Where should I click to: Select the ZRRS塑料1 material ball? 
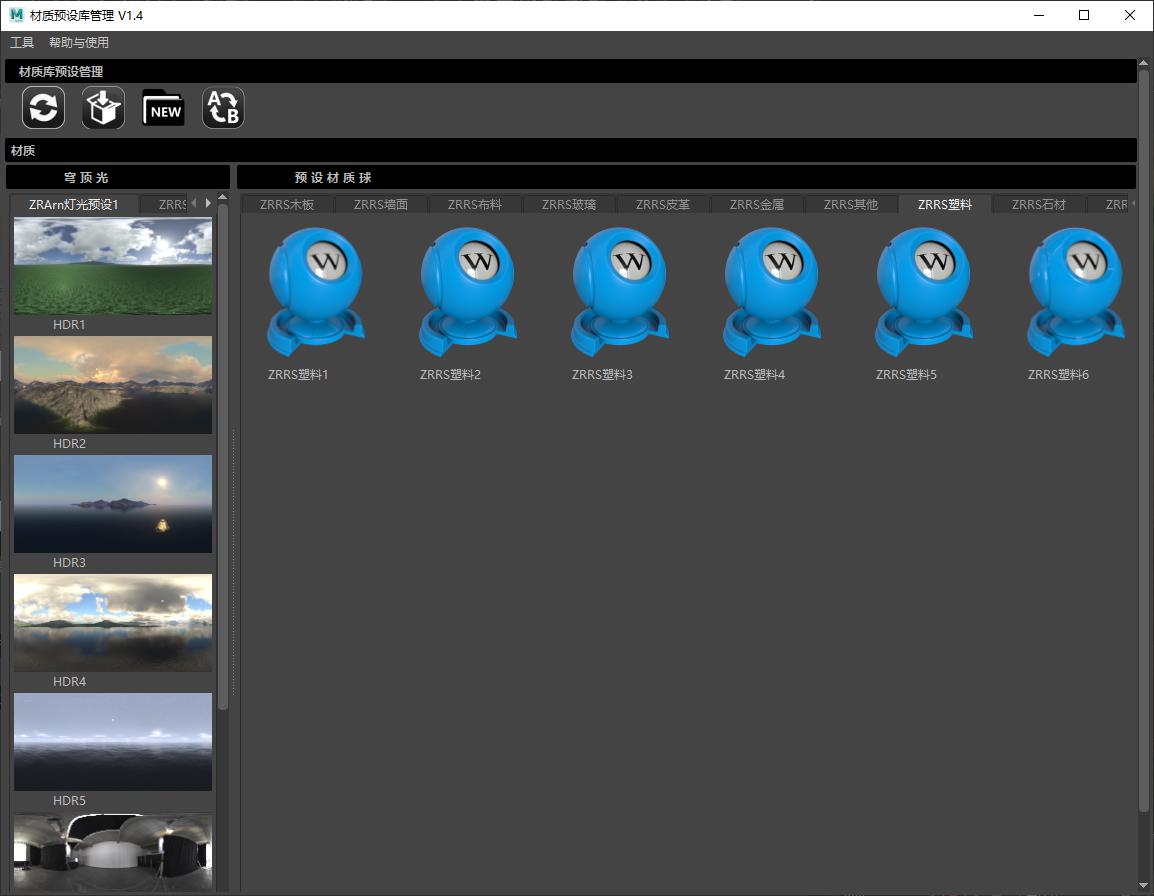coord(315,292)
